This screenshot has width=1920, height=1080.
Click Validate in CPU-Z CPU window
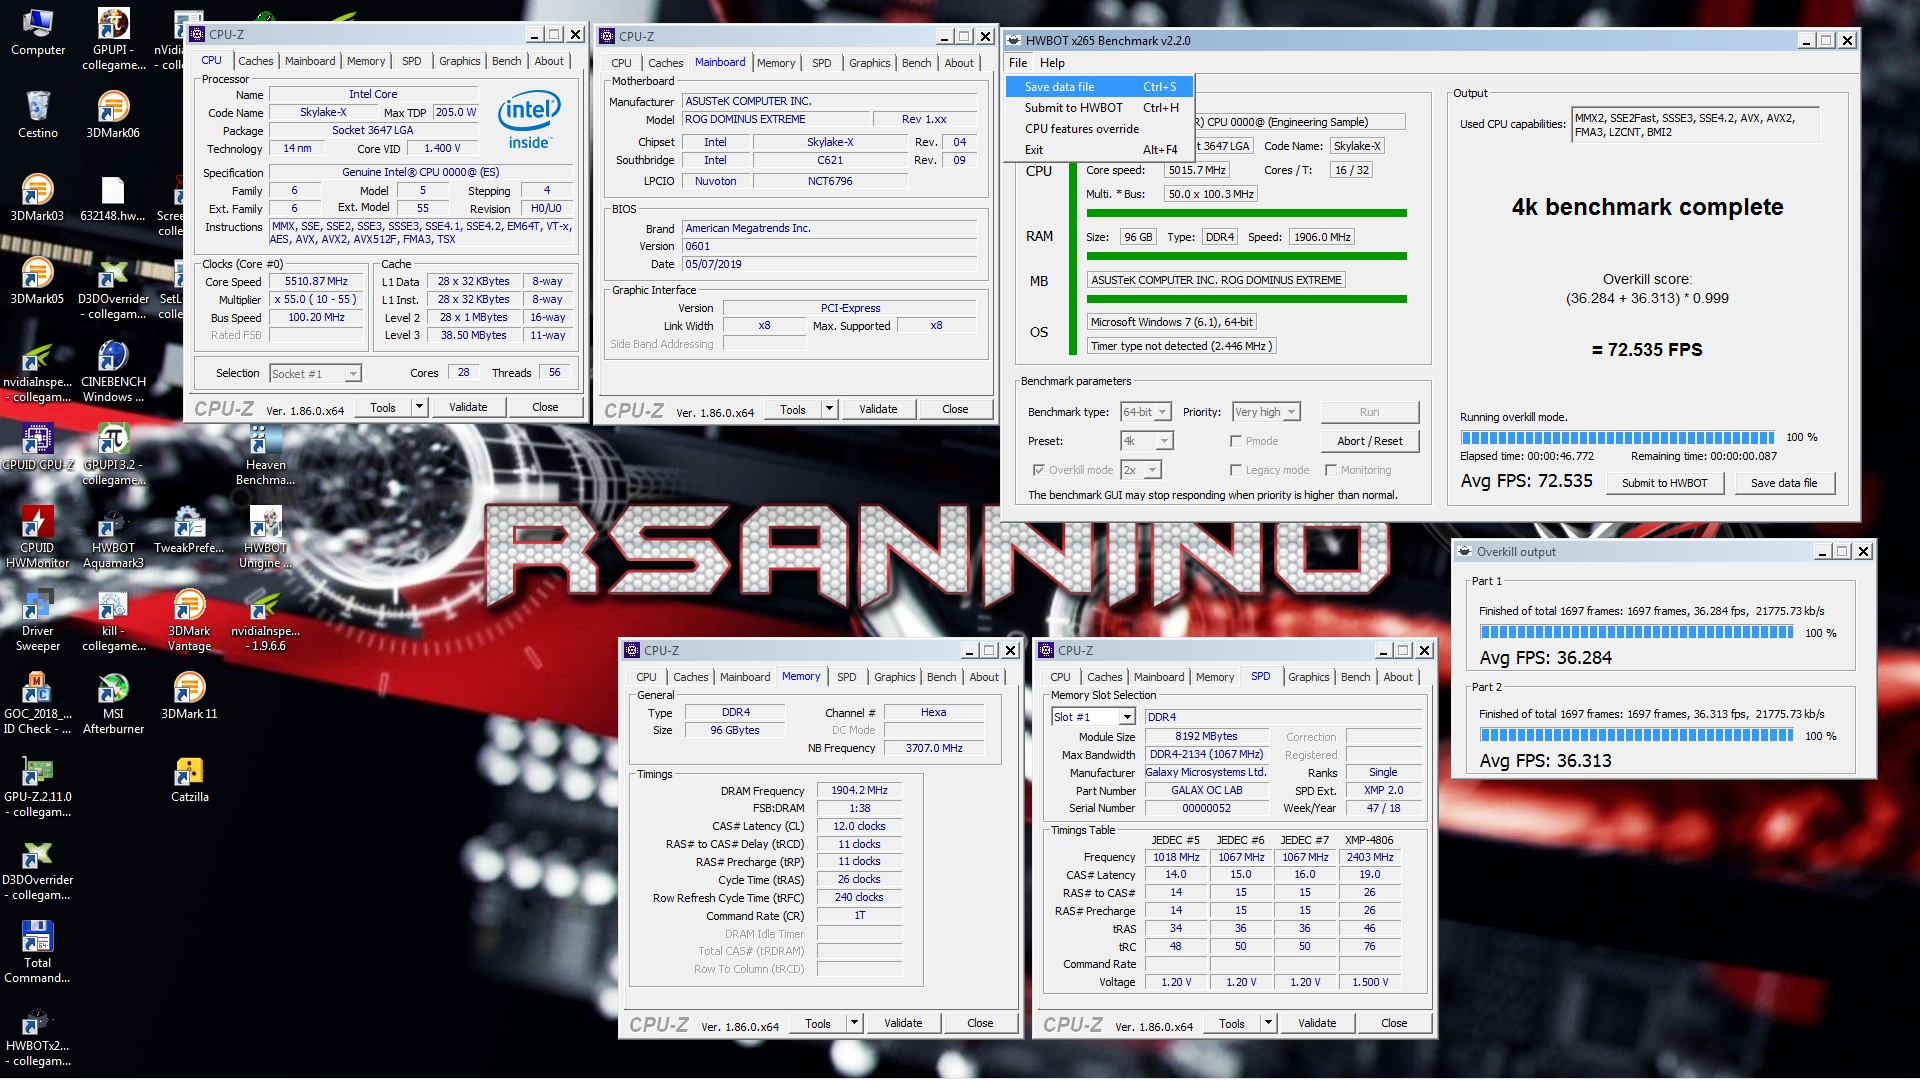pos(468,407)
